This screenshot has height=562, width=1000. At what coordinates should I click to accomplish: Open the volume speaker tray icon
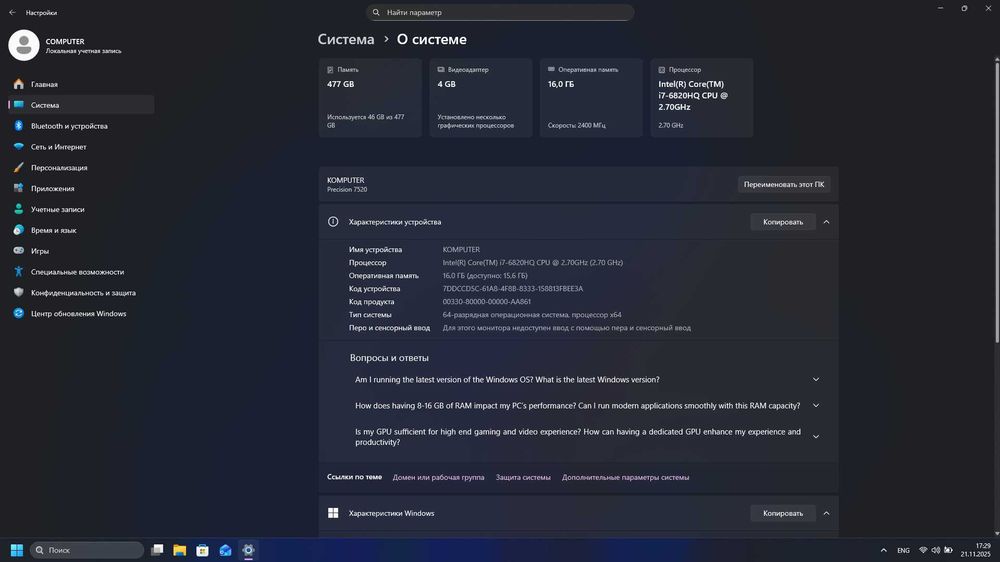coord(936,550)
